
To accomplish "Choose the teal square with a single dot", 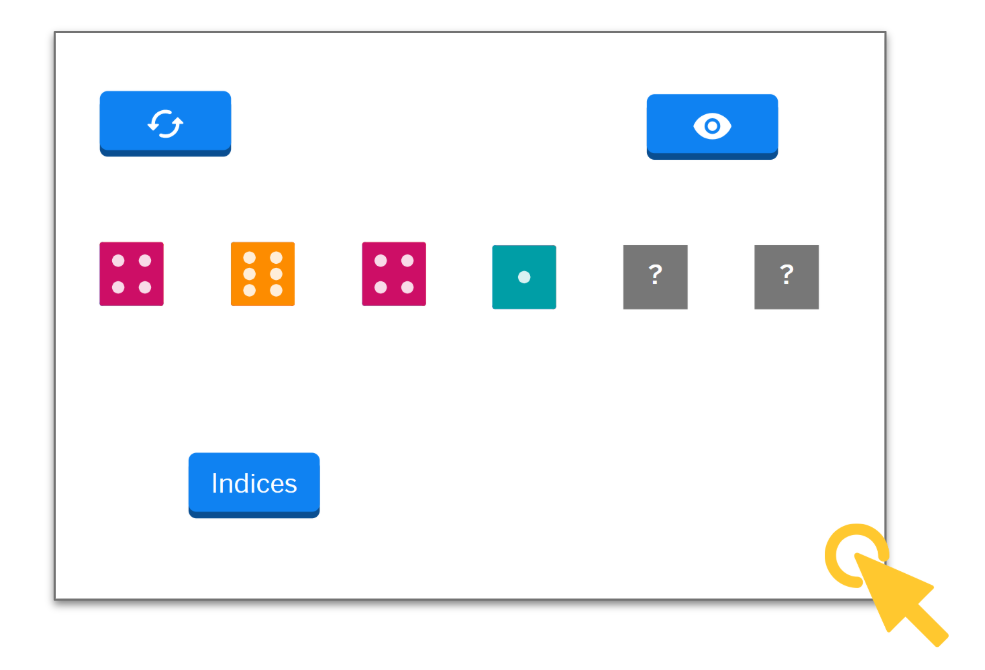I will pos(524,277).
